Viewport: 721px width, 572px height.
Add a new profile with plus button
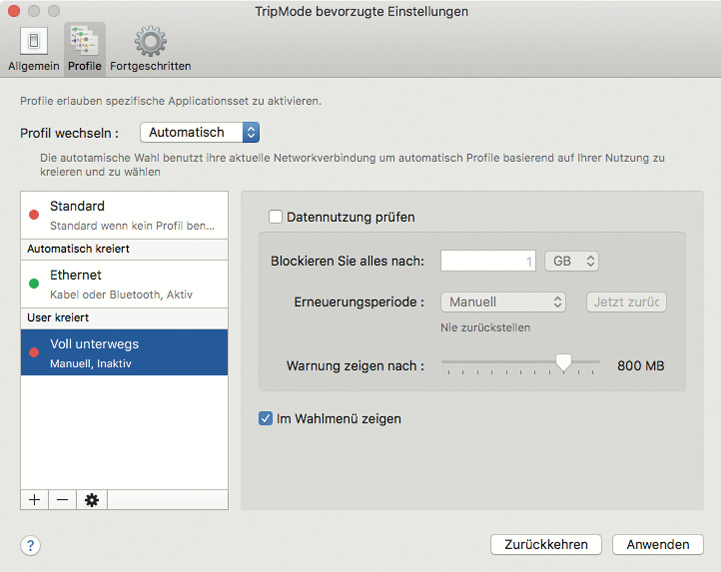tap(35, 500)
